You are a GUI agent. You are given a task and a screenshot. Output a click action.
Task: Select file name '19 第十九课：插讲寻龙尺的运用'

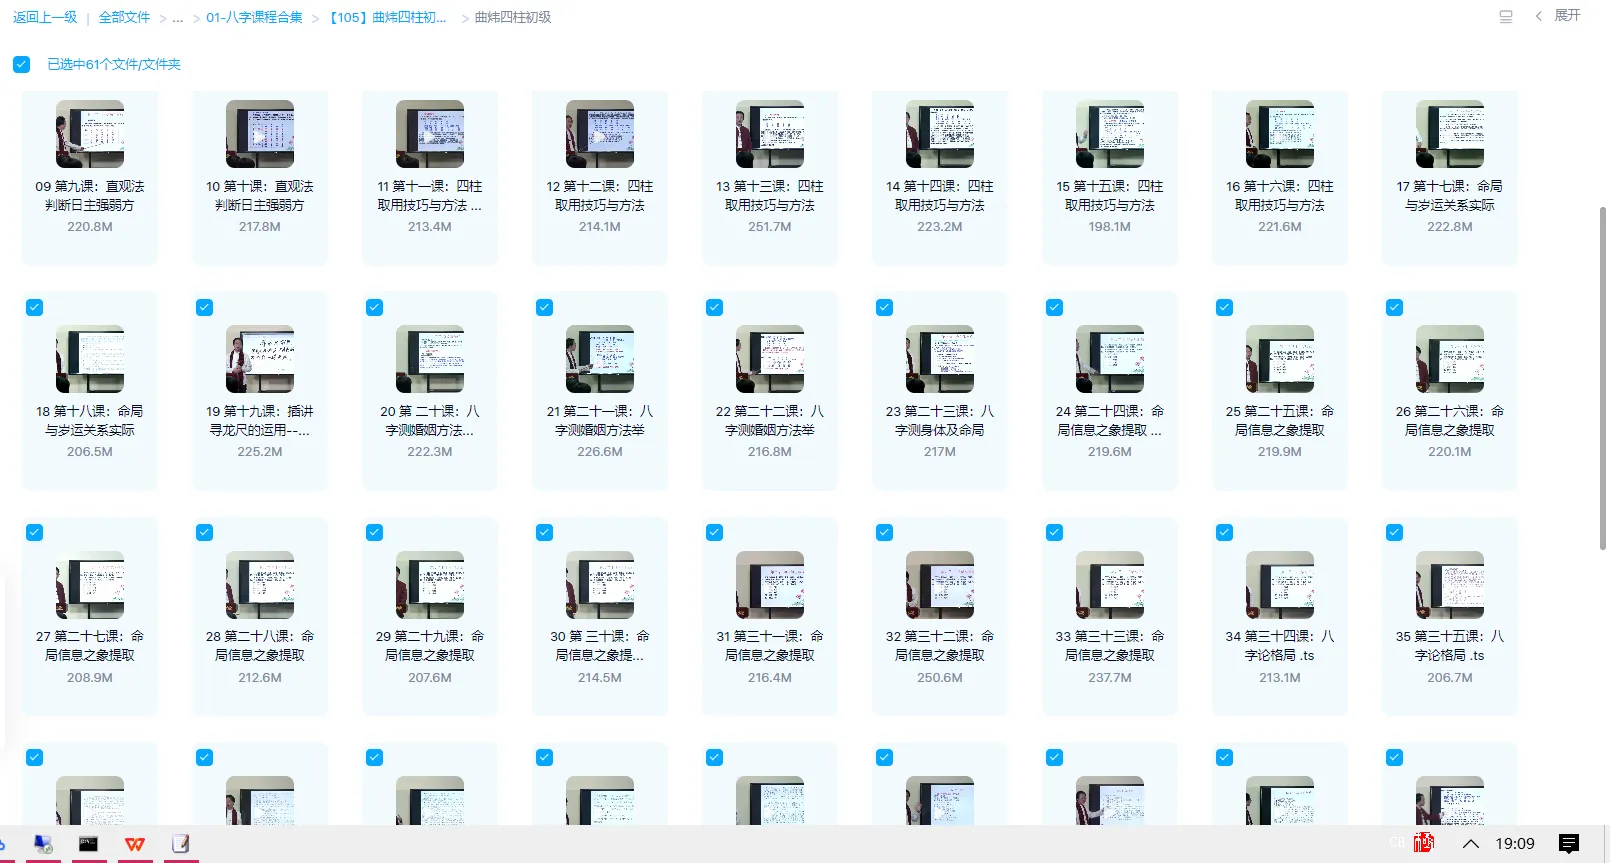pos(260,420)
